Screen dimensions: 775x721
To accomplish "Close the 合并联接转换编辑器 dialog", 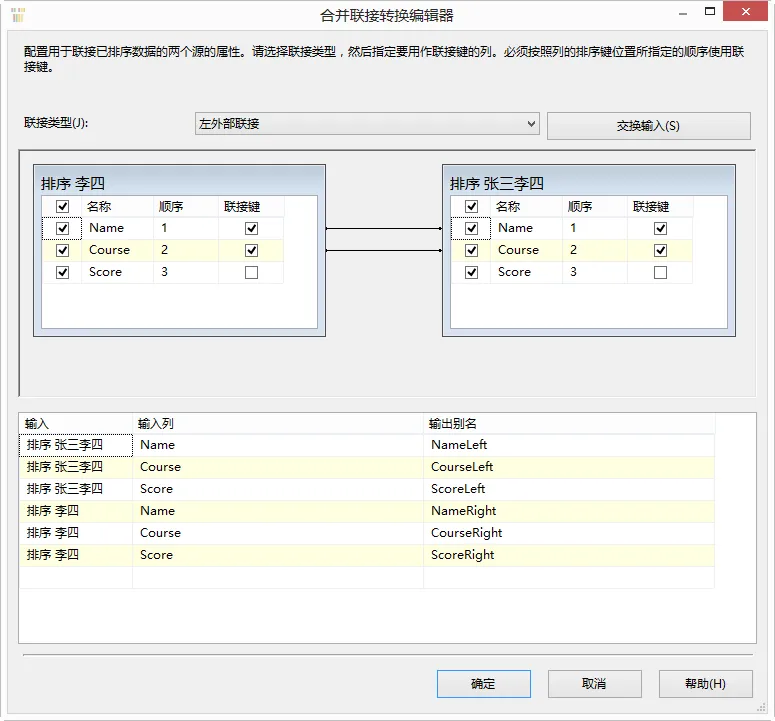I will point(745,11).
